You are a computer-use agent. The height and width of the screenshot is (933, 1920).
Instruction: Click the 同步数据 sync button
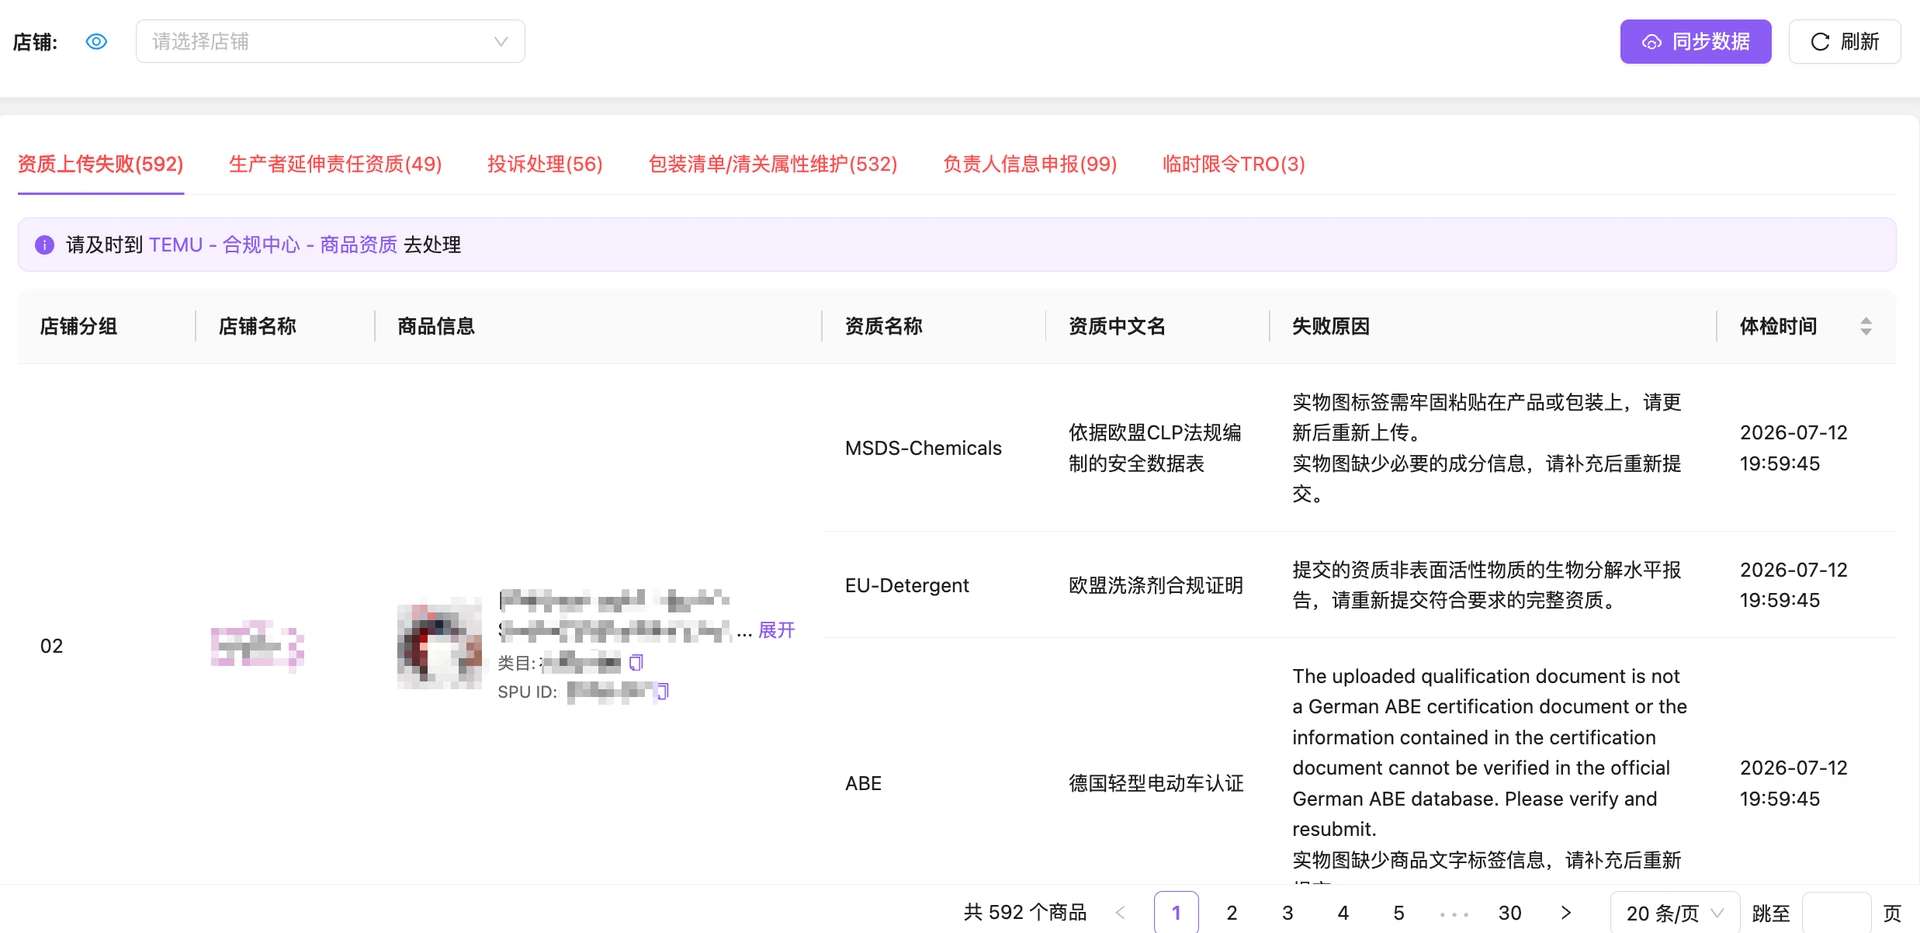click(1695, 41)
